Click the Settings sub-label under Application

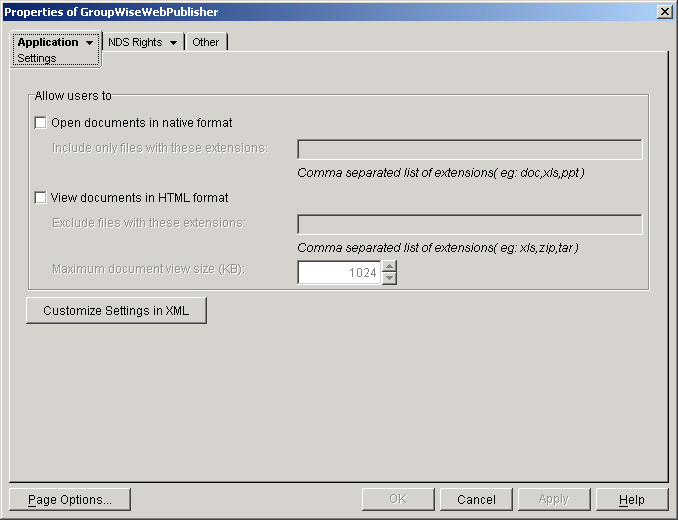37,58
